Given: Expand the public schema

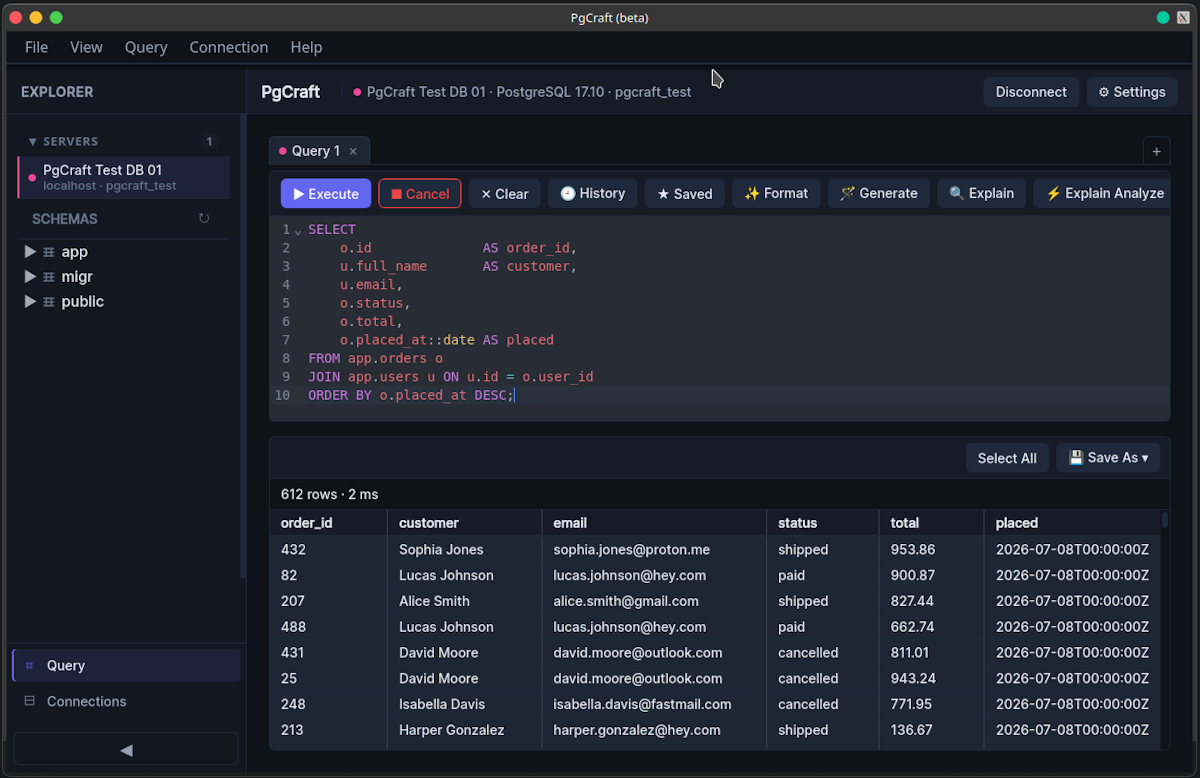Looking at the screenshot, I should [x=30, y=302].
